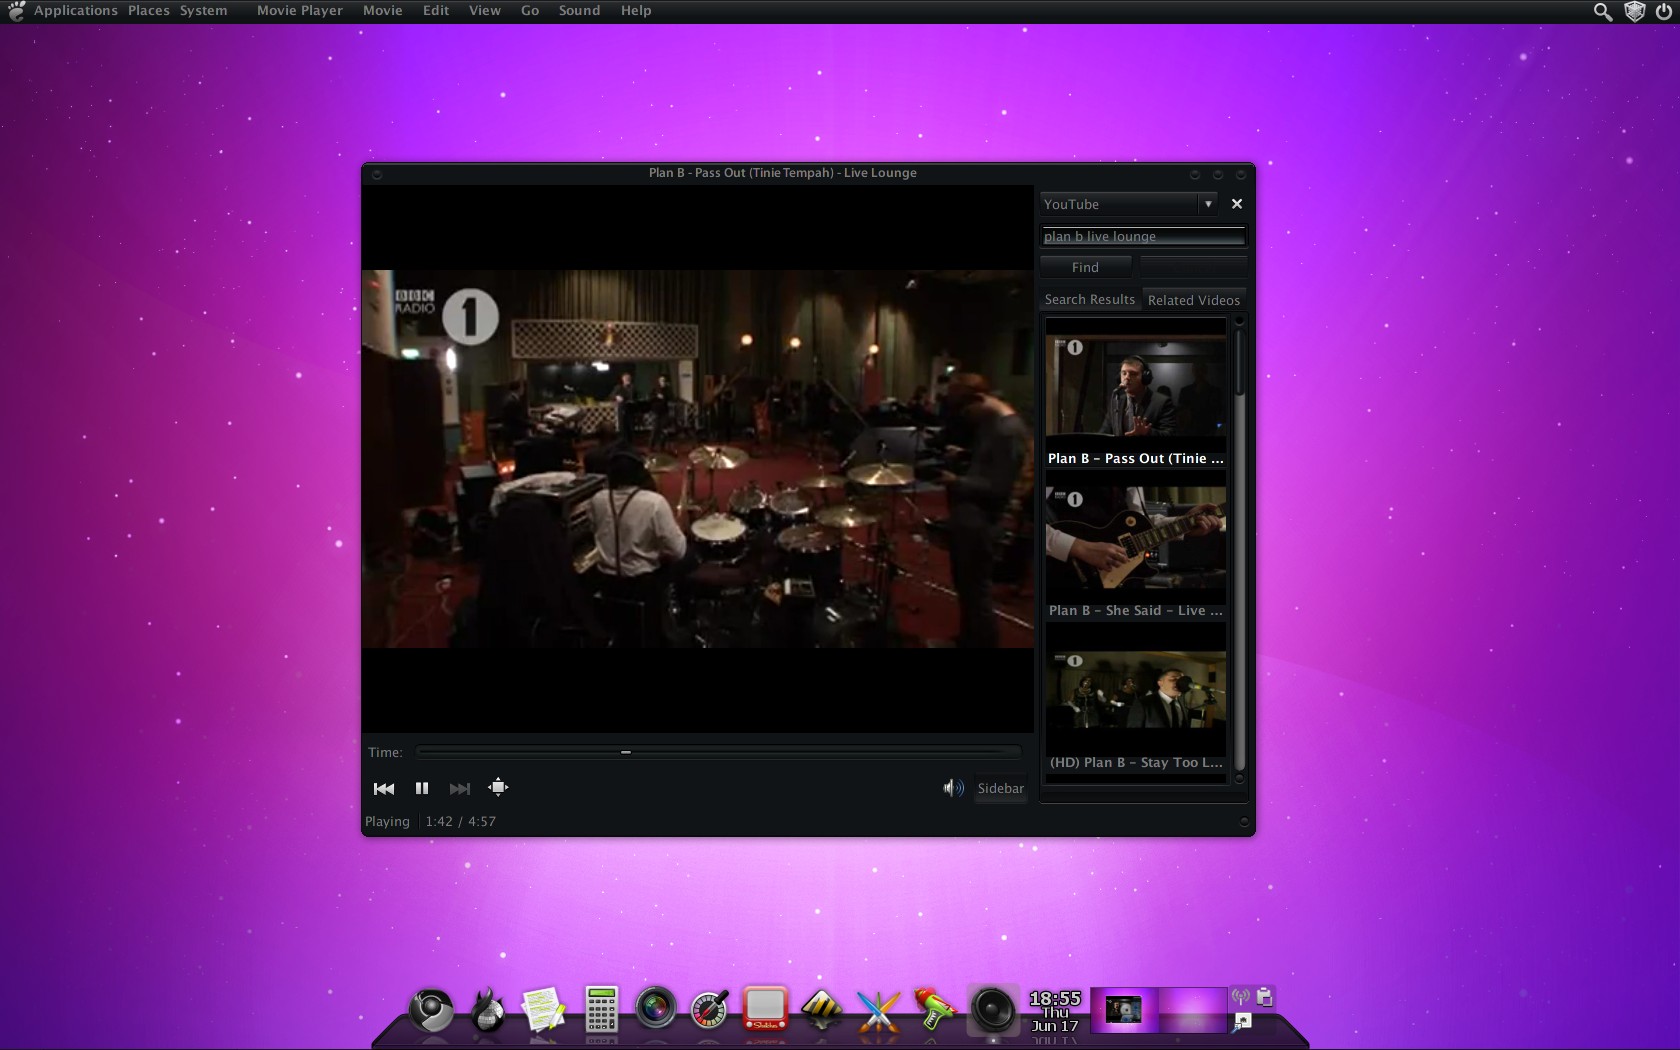1680x1050 pixels.
Task: Open the Sound menu
Action: tap(579, 10)
